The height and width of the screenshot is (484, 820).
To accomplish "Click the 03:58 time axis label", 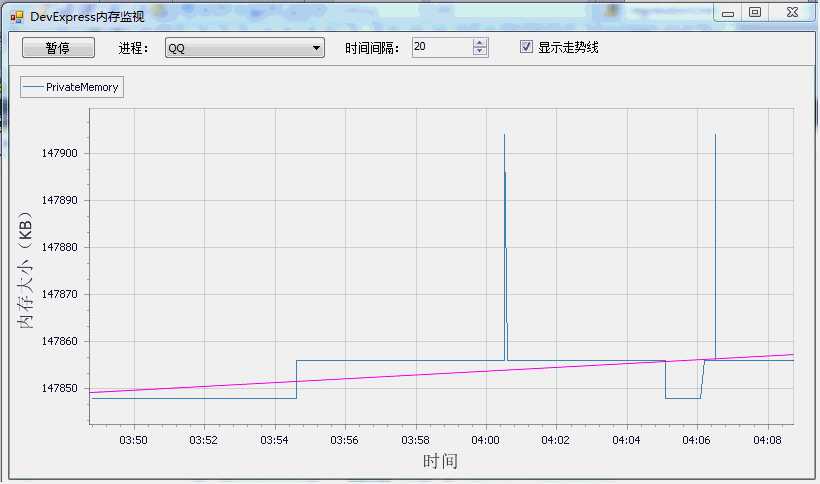I will point(415,440).
